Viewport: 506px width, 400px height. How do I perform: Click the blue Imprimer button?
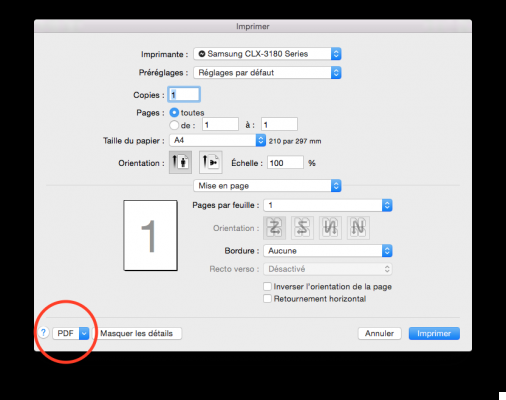click(434, 333)
